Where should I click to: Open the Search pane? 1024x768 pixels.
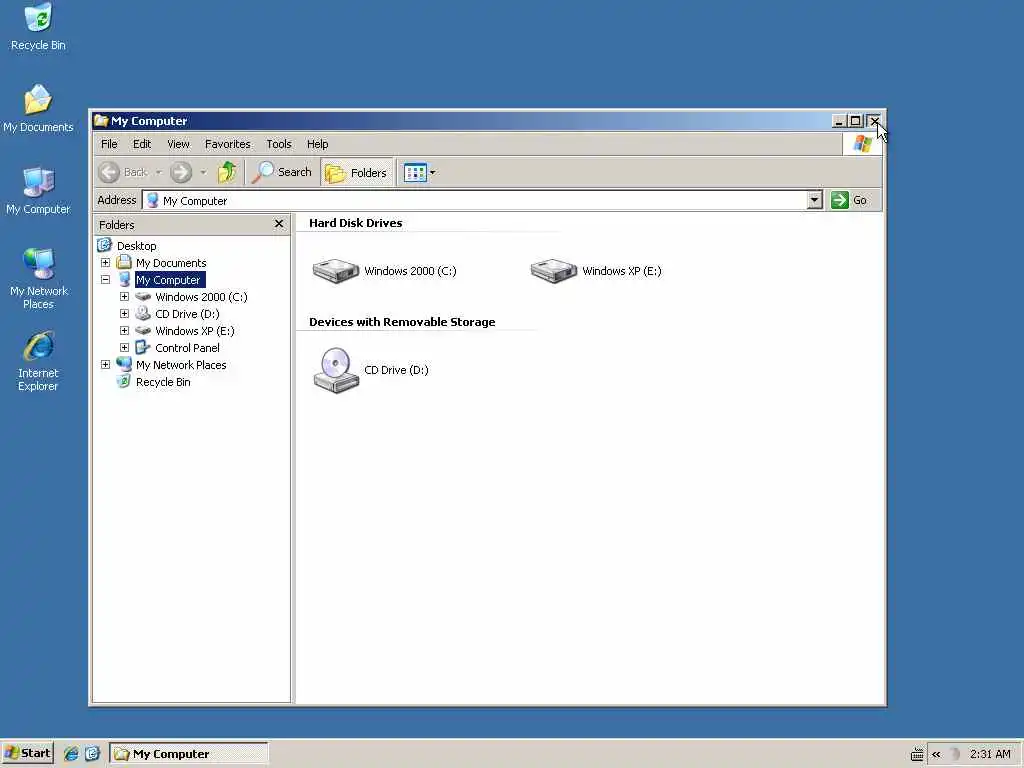(283, 172)
